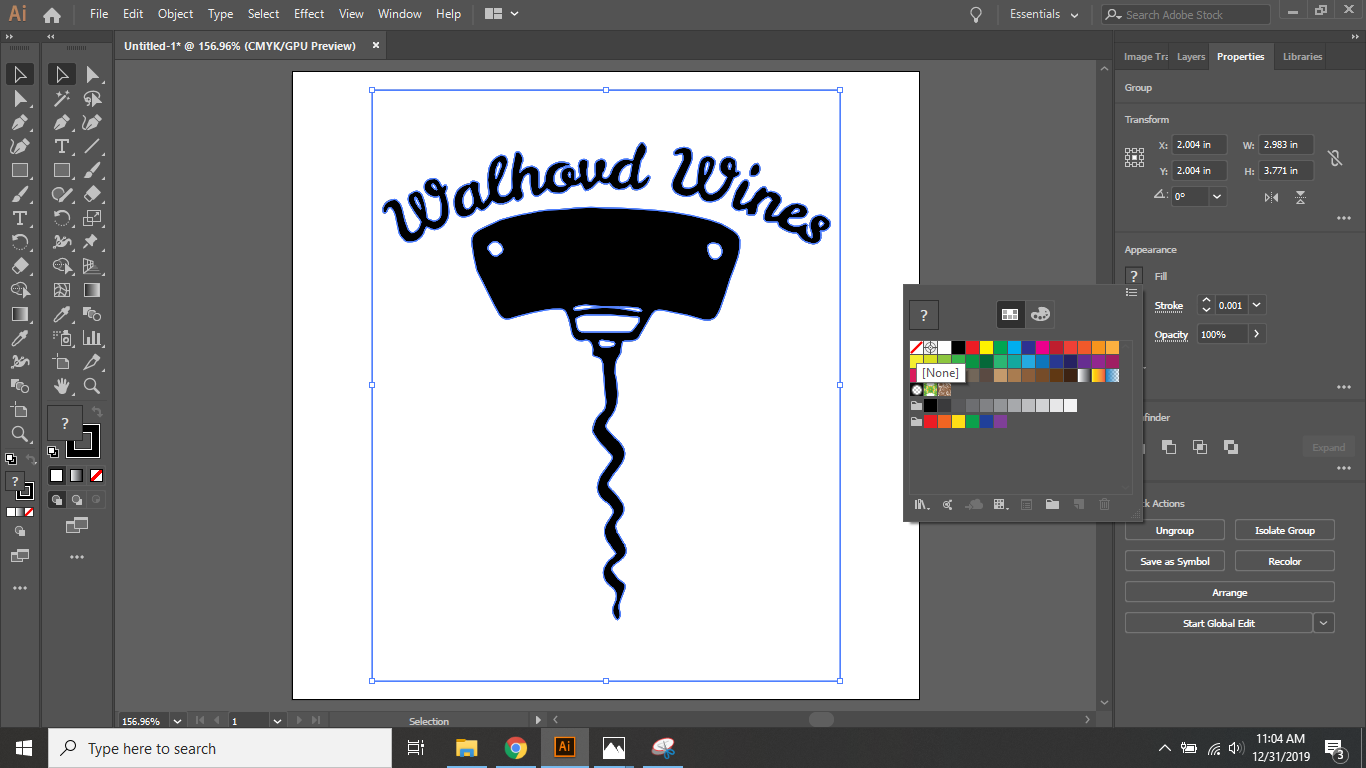Create a New Color Group in Swatches
The height and width of the screenshot is (768, 1366).
click(x=1052, y=504)
